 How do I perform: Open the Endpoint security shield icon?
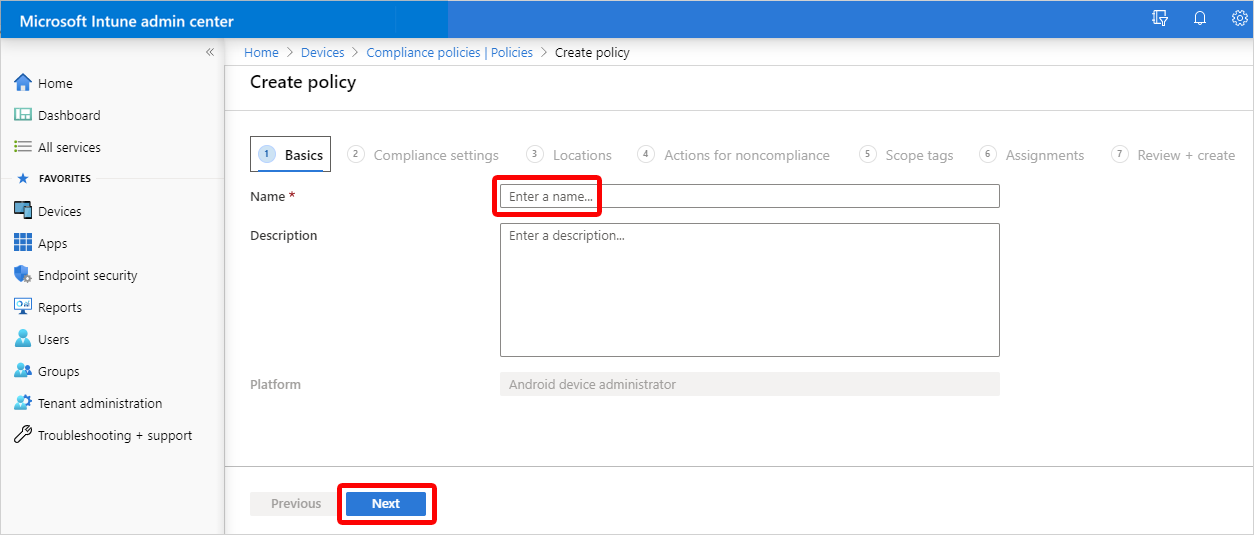(23, 275)
